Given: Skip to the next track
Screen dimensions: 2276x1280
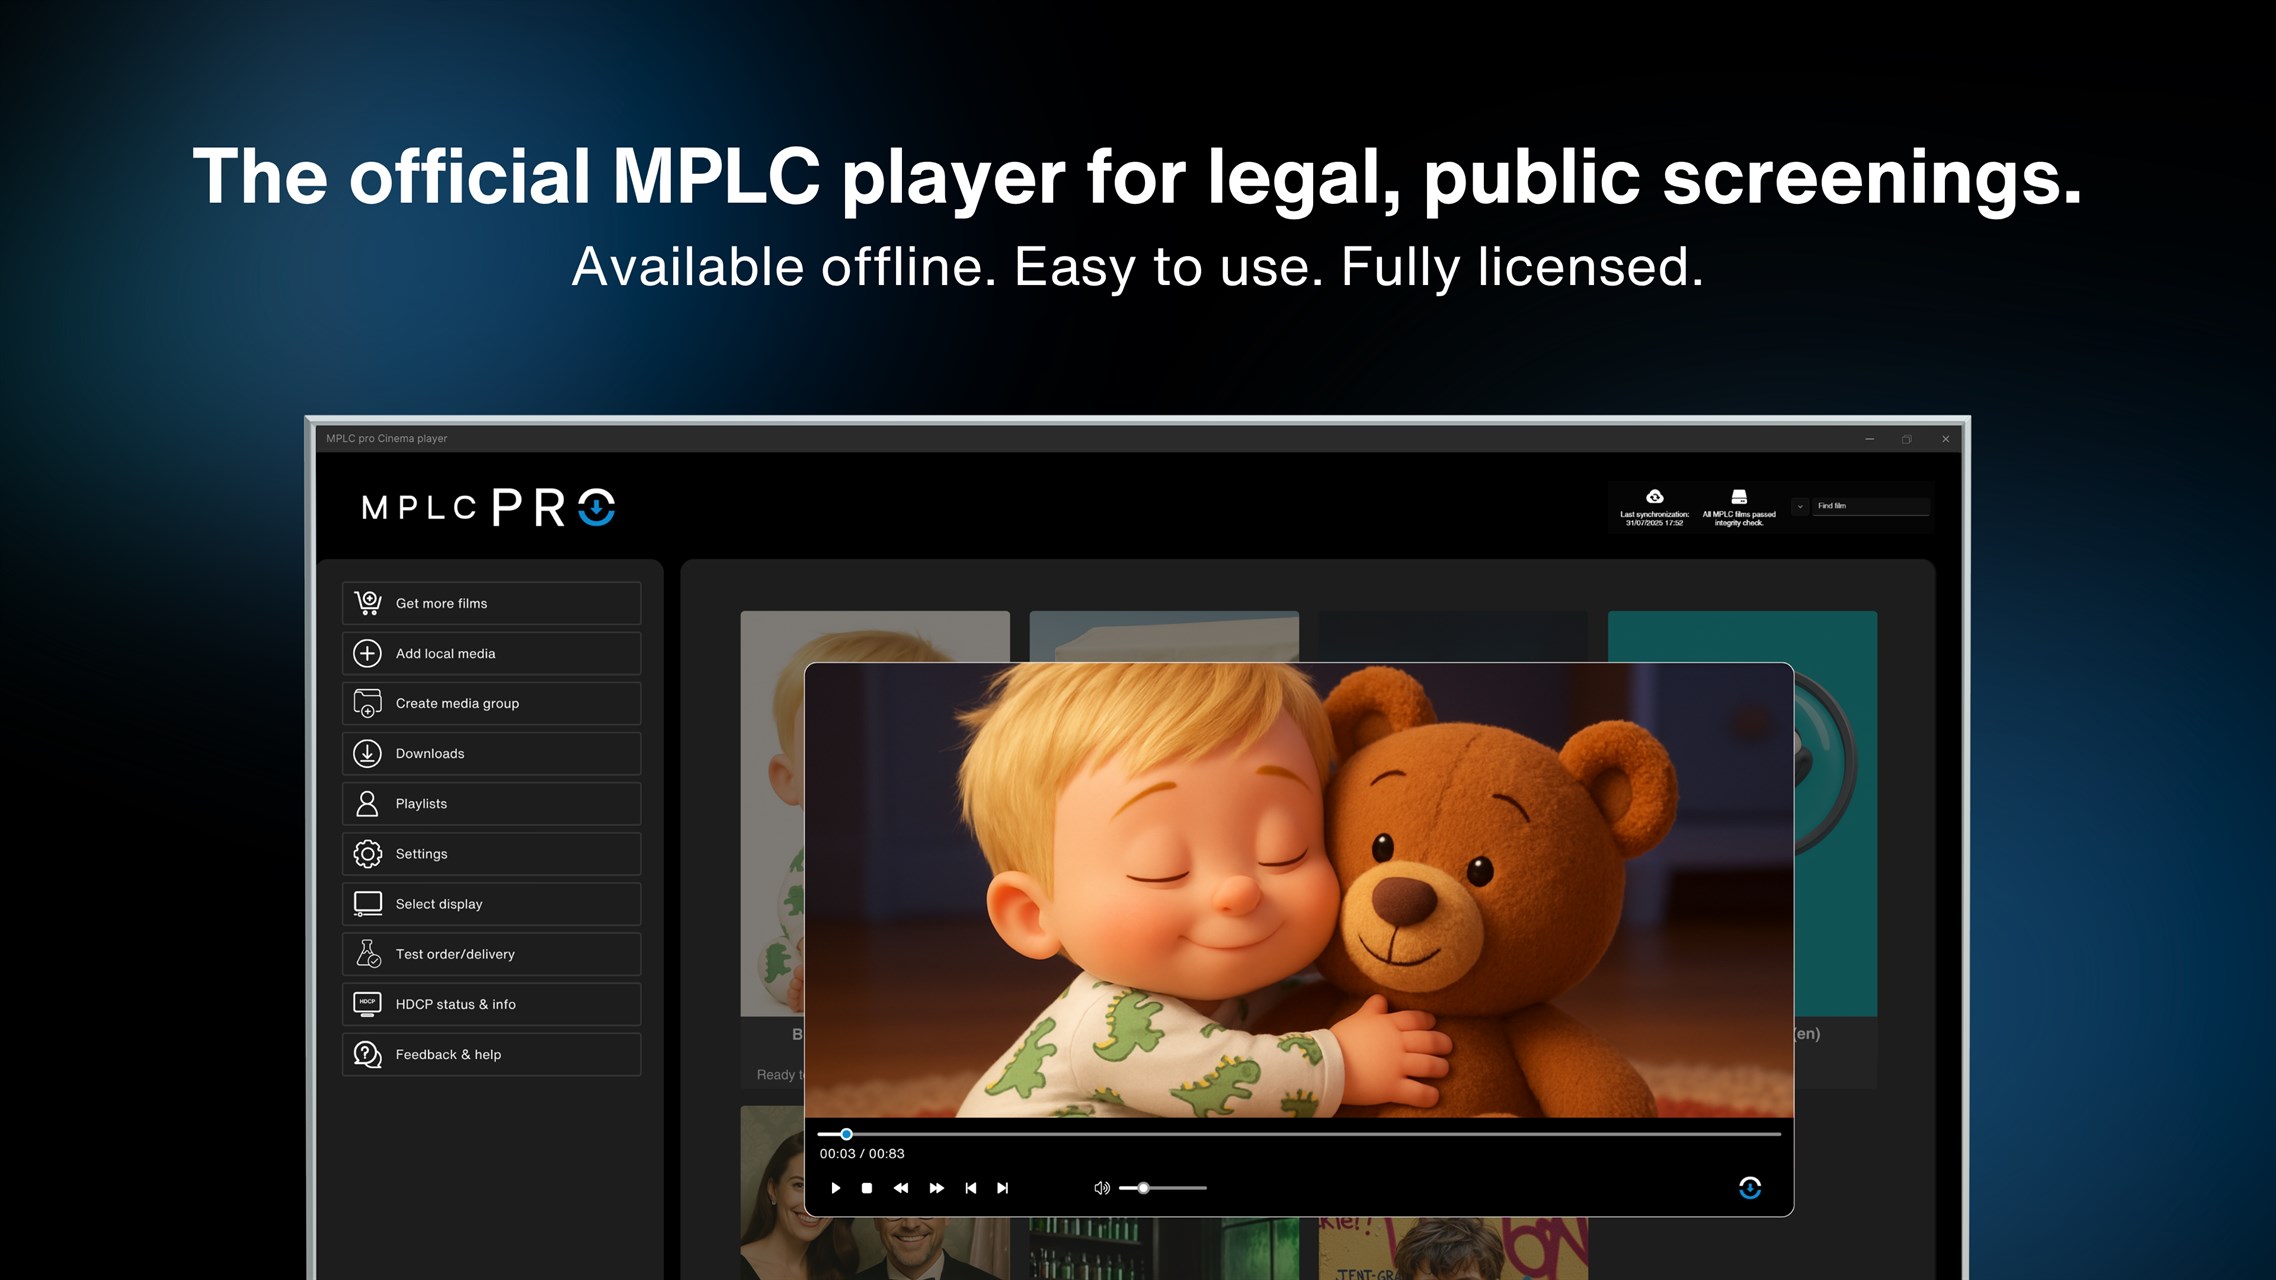Looking at the screenshot, I should pos(1003,1188).
